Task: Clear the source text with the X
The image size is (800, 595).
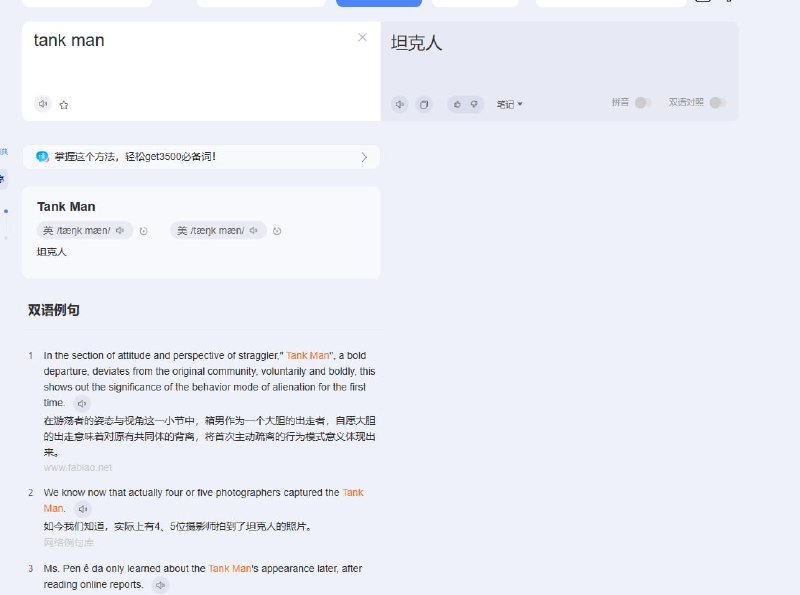Action: [x=362, y=38]
